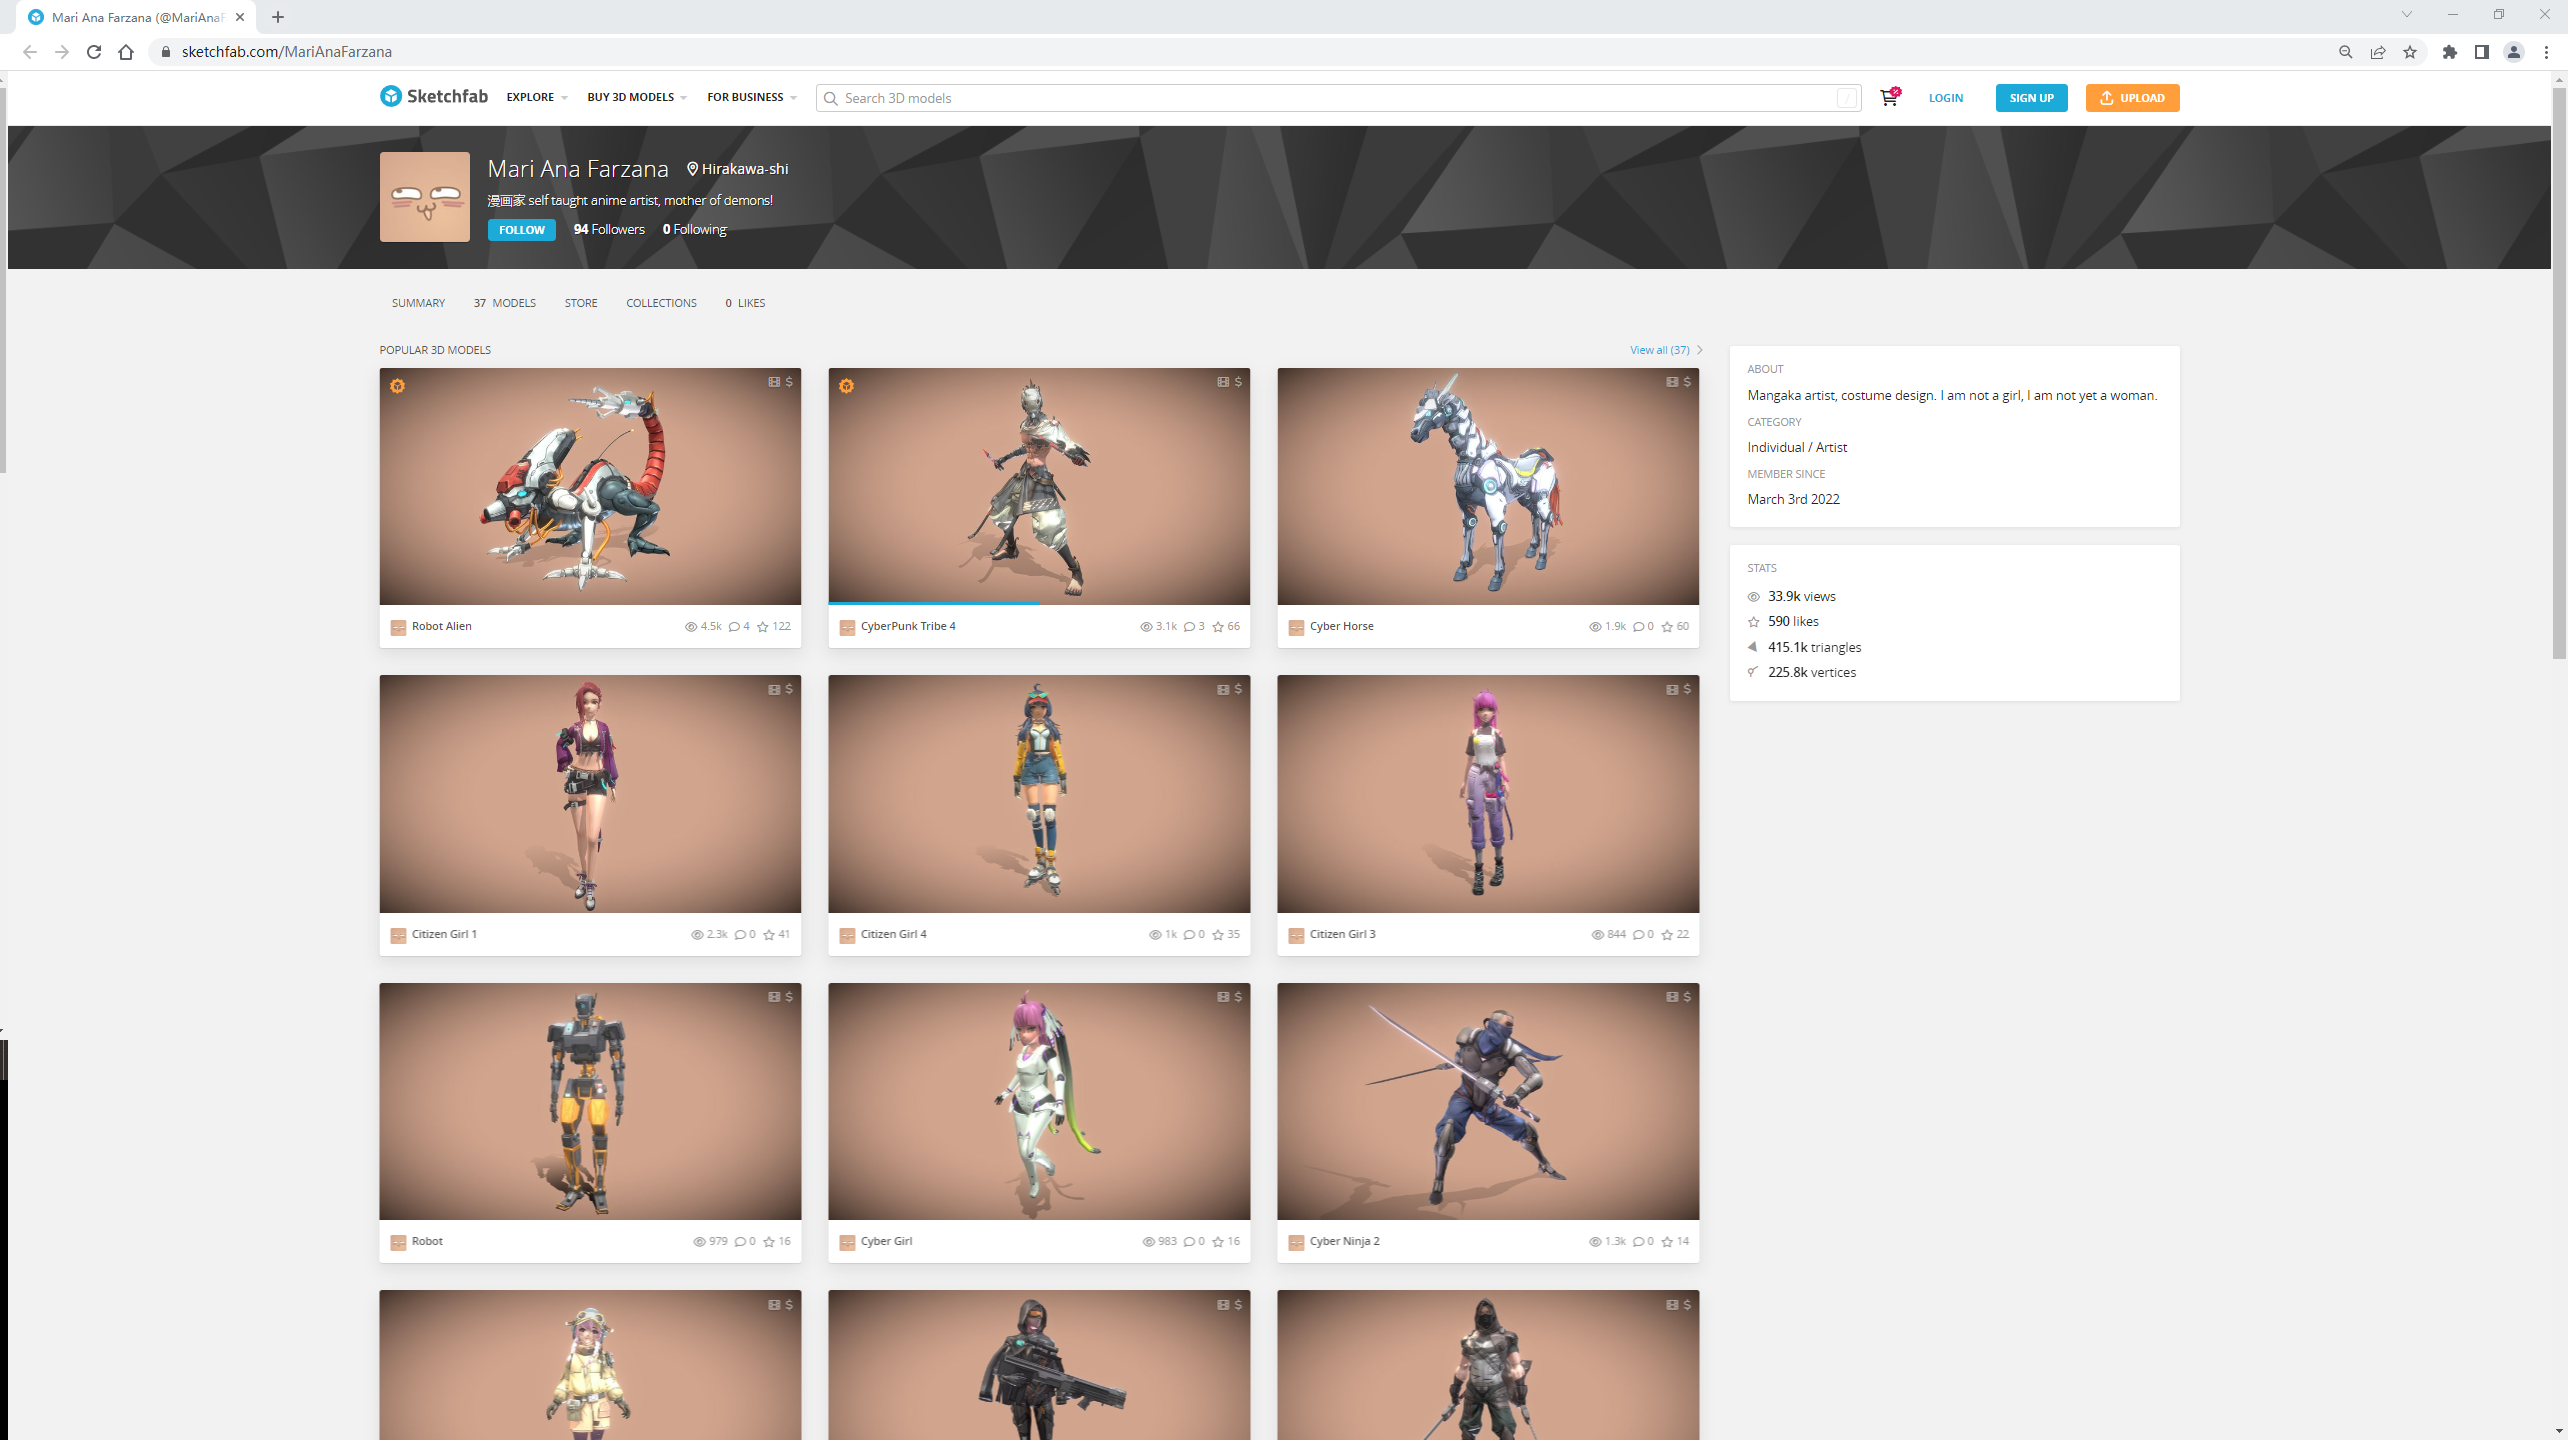Expand the For Business dropdown

[752, 97]
